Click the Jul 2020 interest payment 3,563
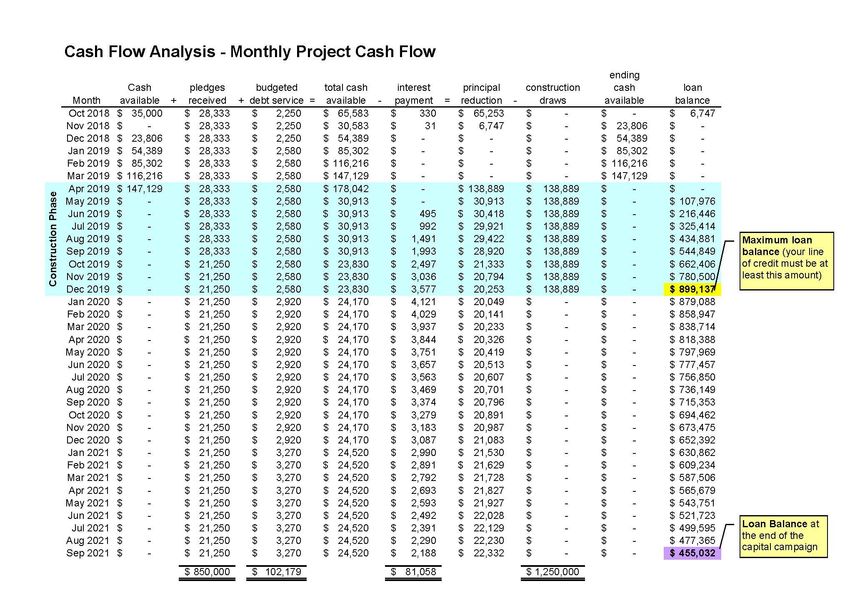This screenshot has width=850, height=616. [423, 377]
